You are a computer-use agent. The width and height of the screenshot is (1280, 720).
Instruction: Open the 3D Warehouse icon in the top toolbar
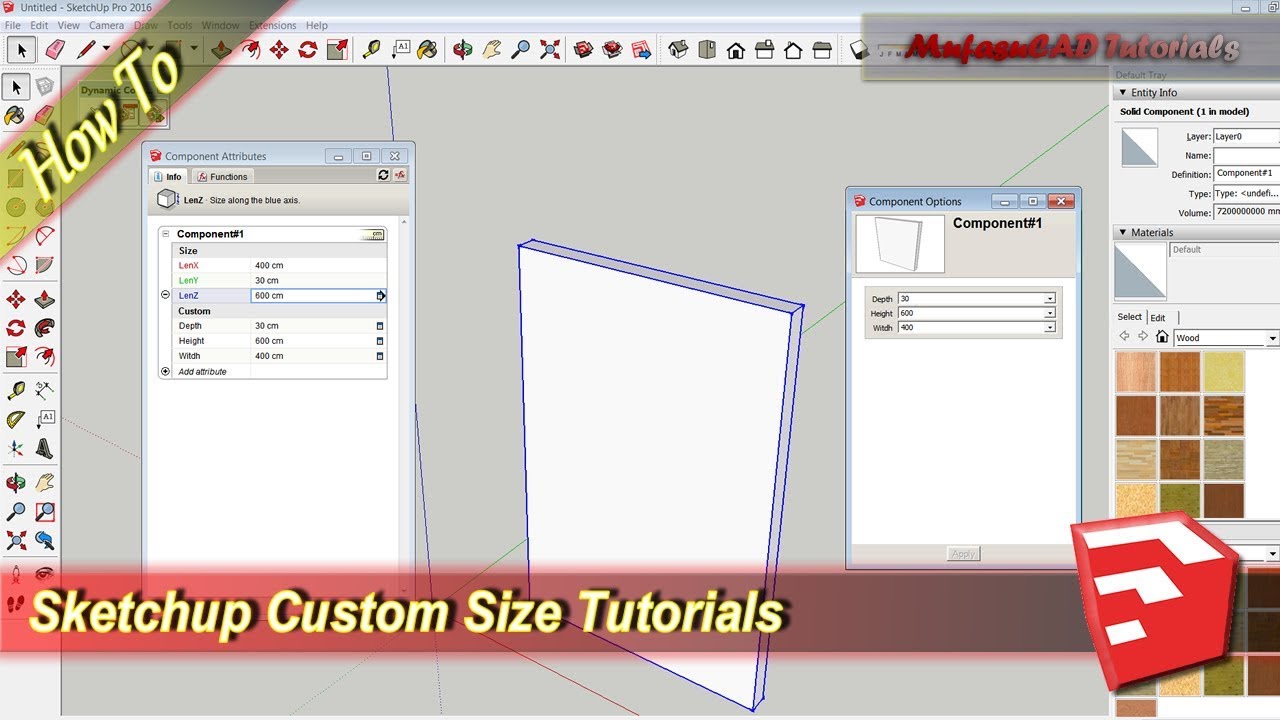583,49
